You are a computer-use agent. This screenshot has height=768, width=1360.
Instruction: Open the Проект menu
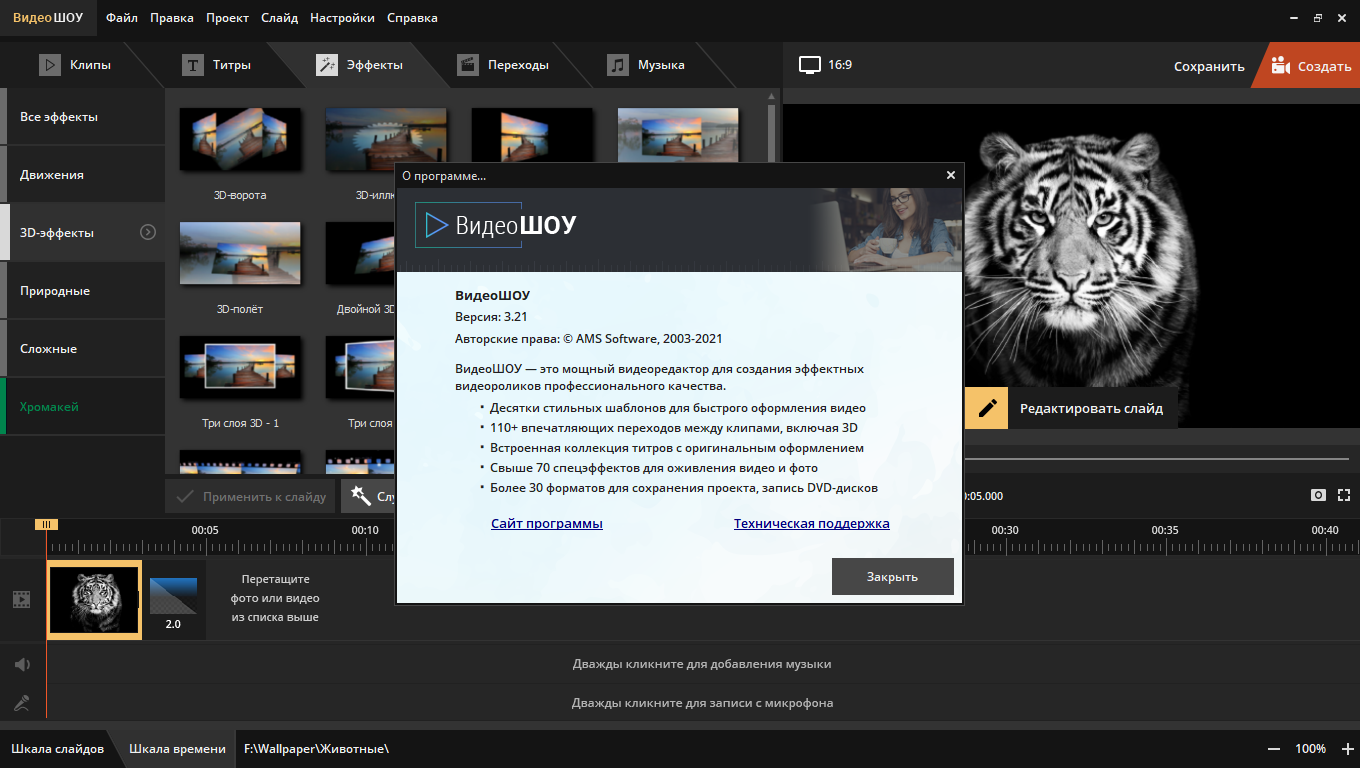pyautogui.click(x=227, y=18)
